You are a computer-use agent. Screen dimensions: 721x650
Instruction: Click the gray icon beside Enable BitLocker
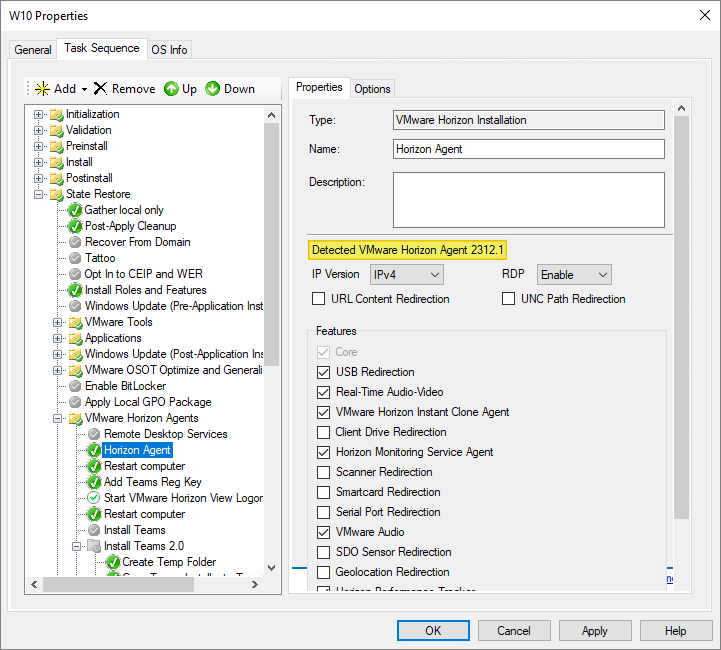click(75, 386)
